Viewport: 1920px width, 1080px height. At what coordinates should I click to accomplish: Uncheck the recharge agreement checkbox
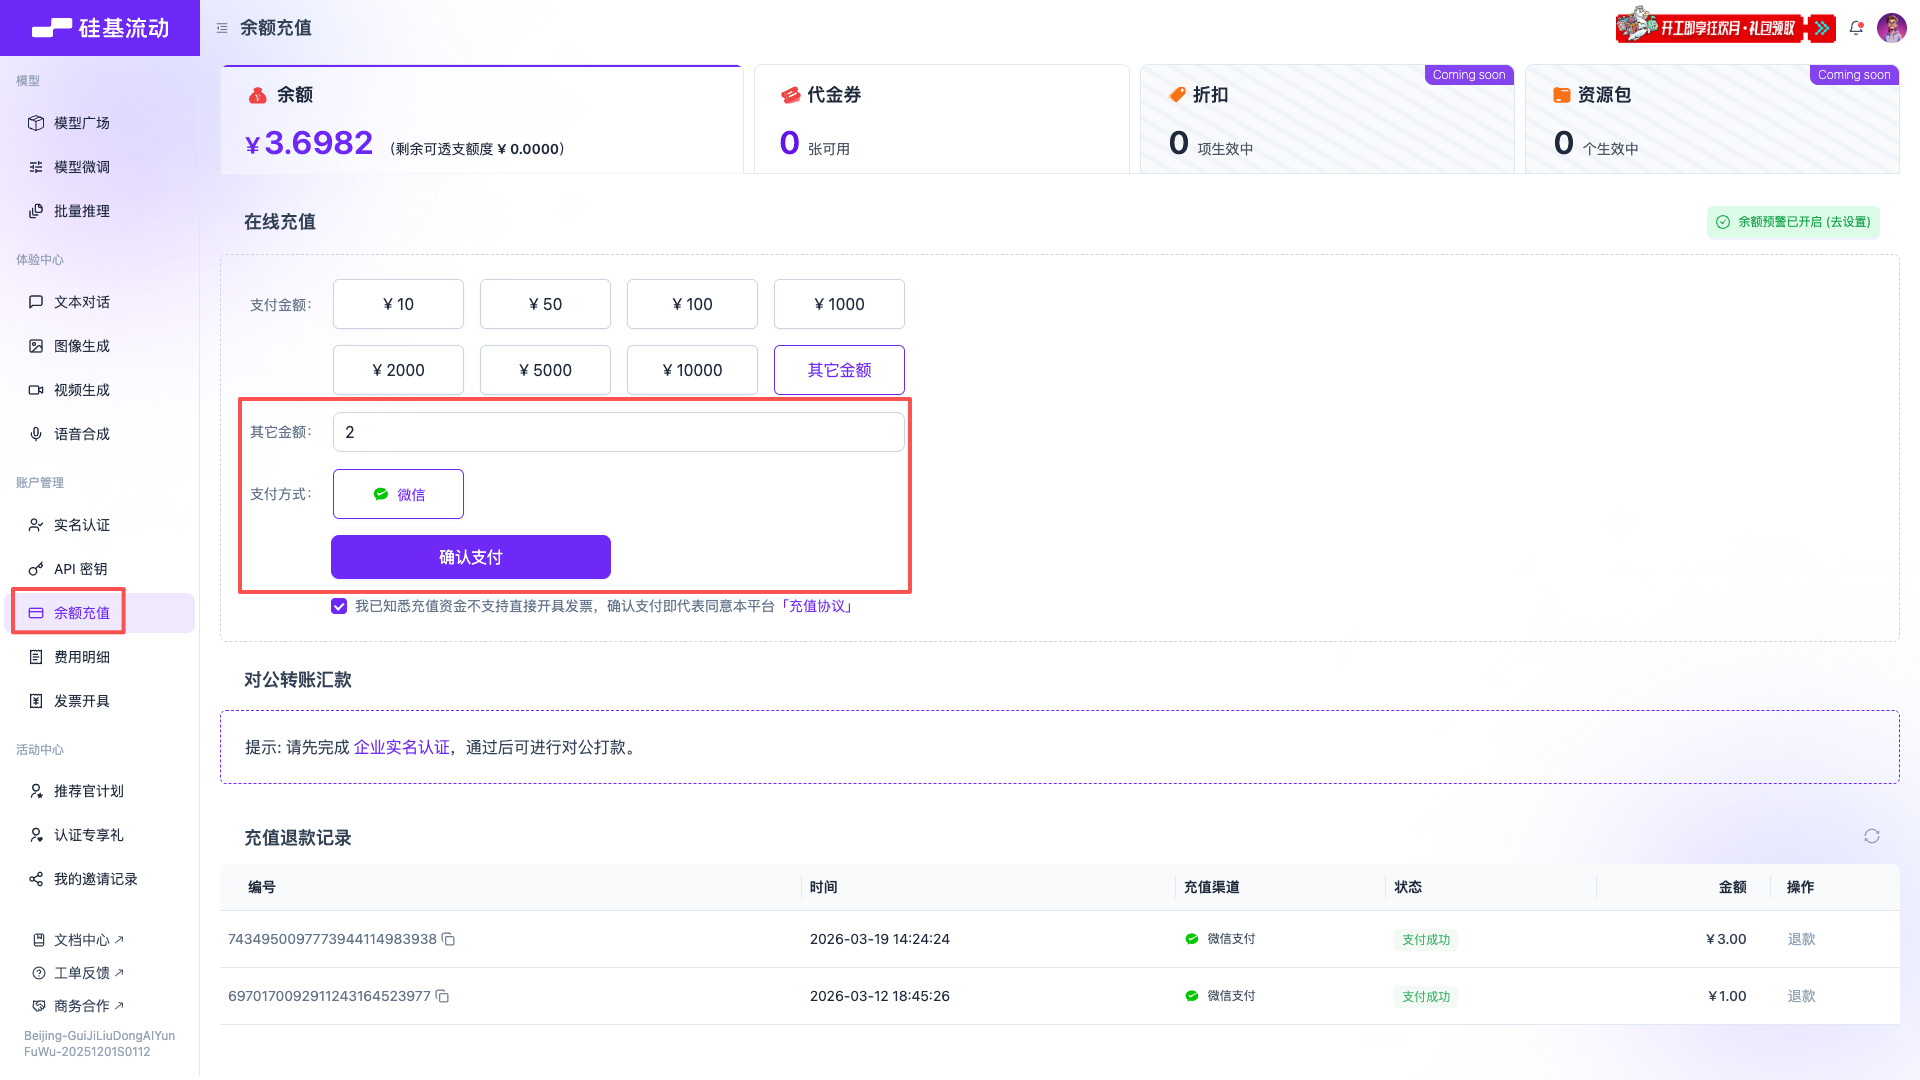coord(339,606)
